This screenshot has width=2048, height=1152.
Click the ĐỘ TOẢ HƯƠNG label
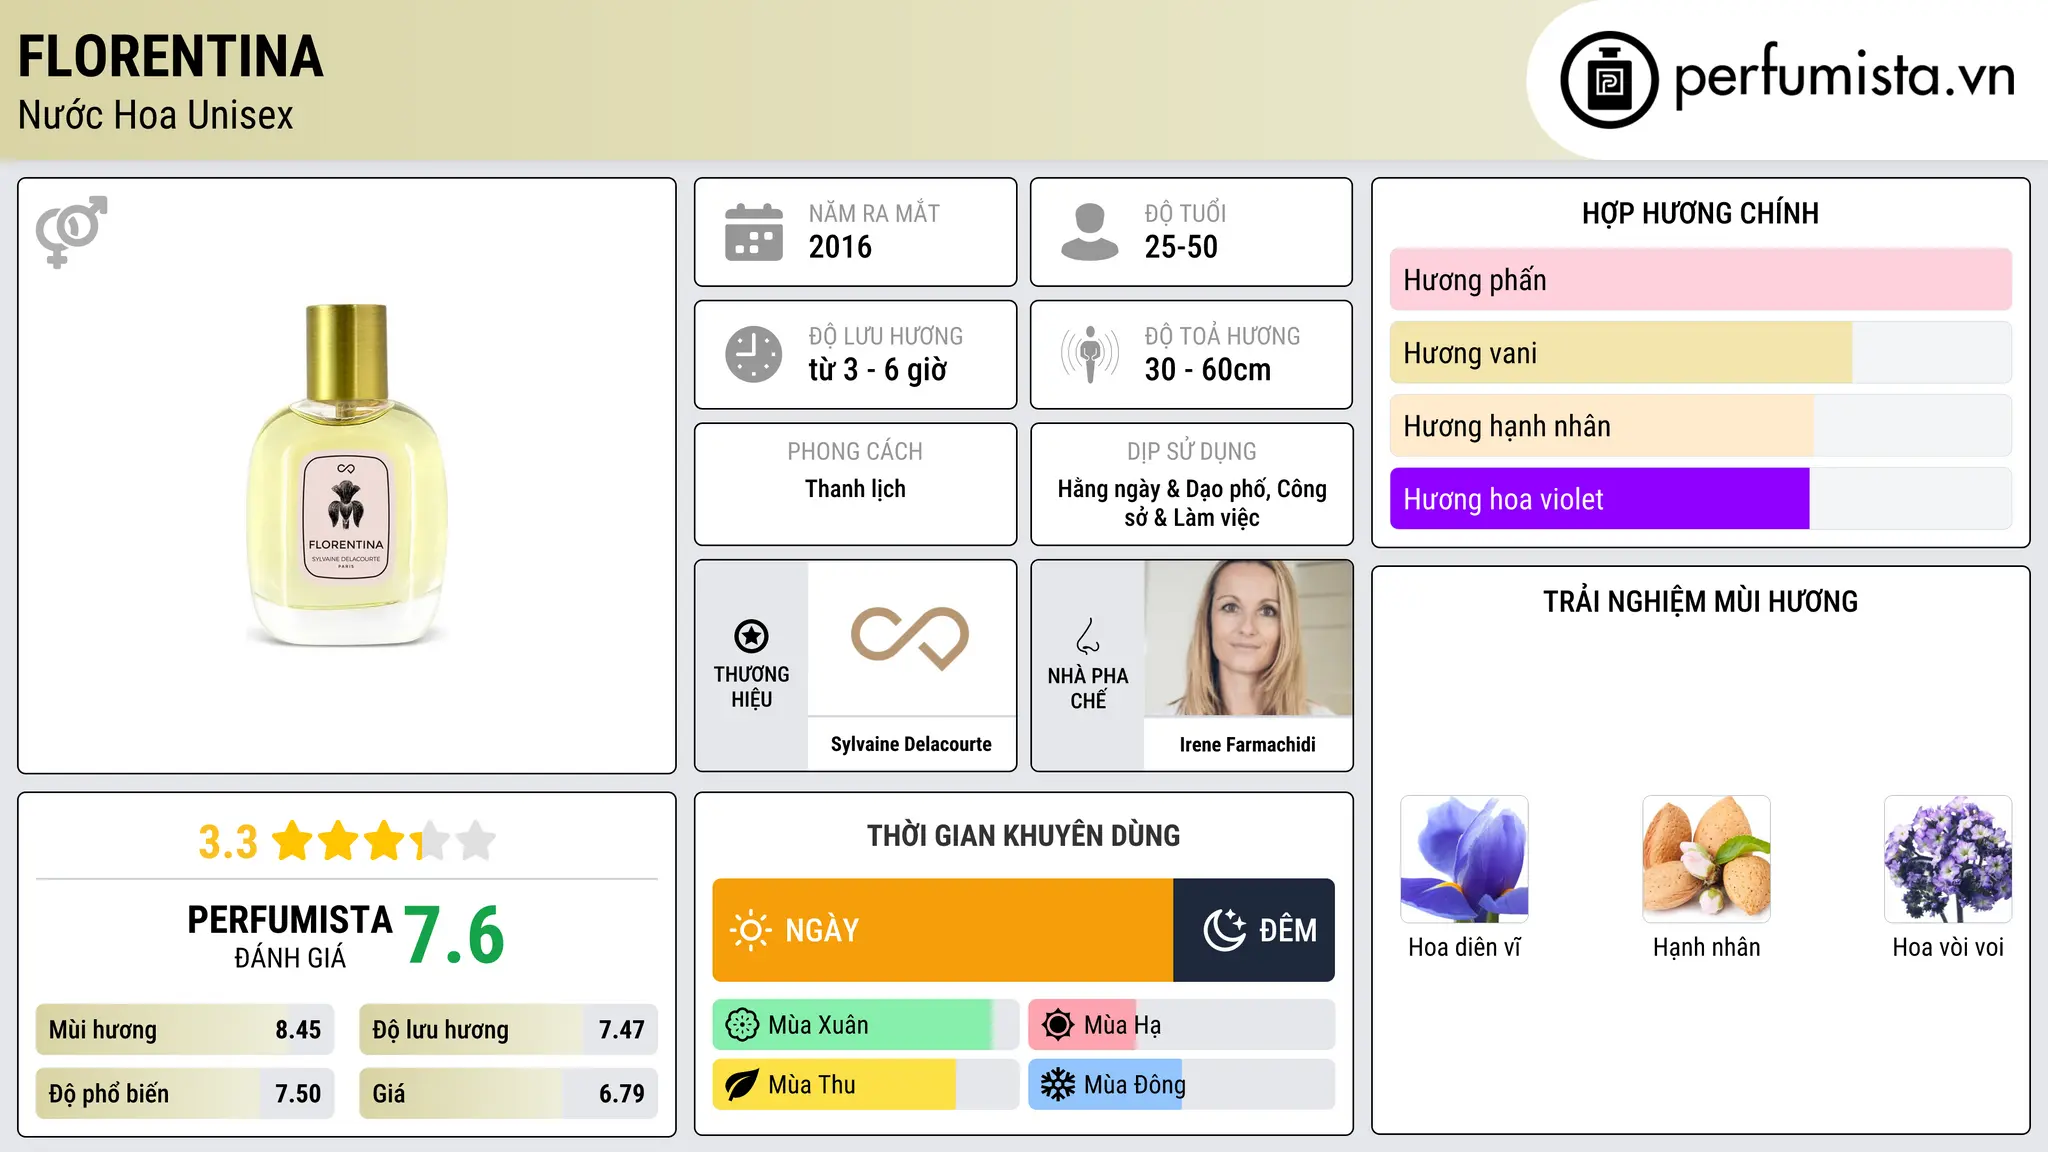(1222, 336)
